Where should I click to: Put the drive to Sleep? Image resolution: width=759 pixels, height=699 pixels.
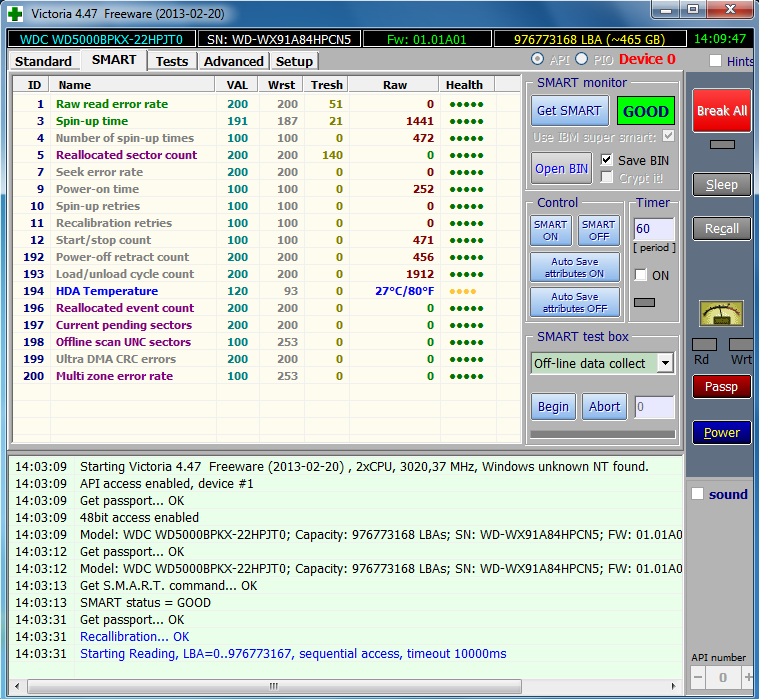[722, 184]
